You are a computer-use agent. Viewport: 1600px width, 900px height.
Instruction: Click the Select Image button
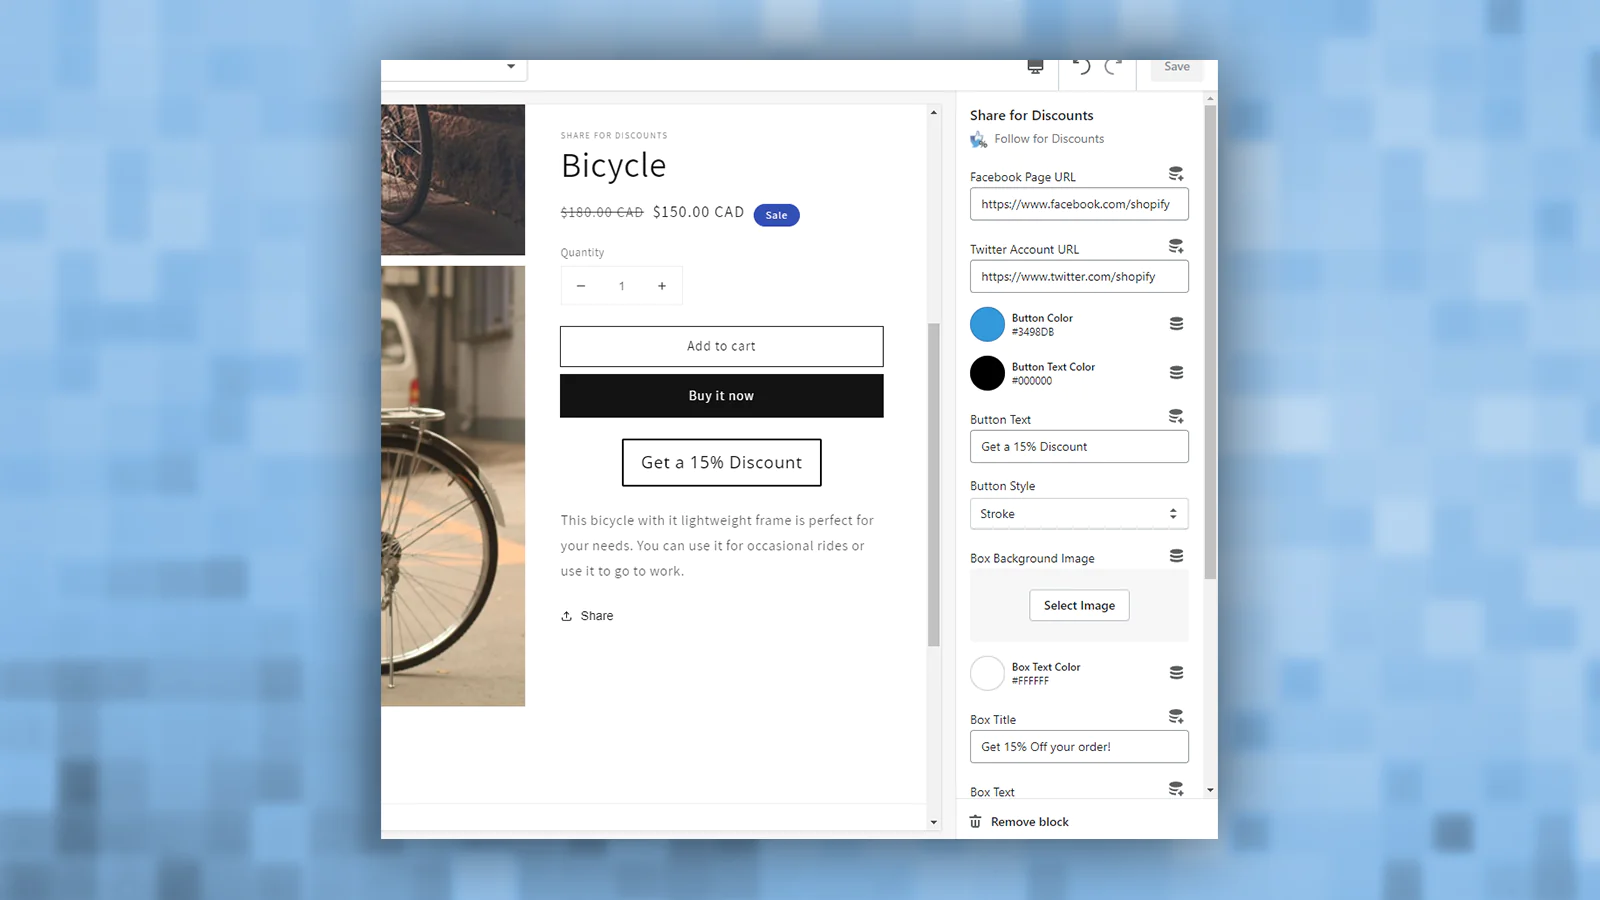(1079, 605)
